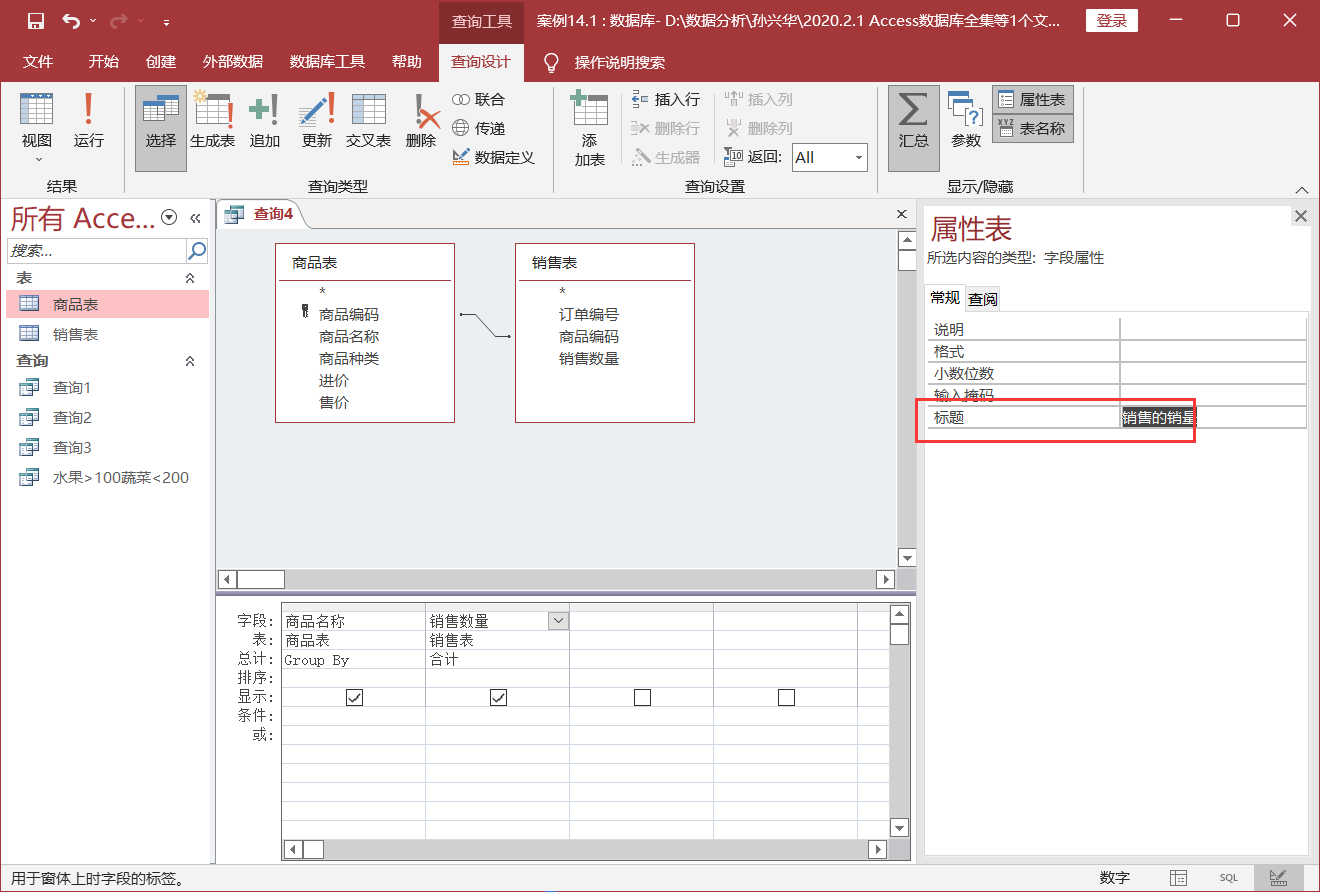Screen dimensions: 1320x892
Task: Collapse the navigation pane with «
Action: coord(195,218)
